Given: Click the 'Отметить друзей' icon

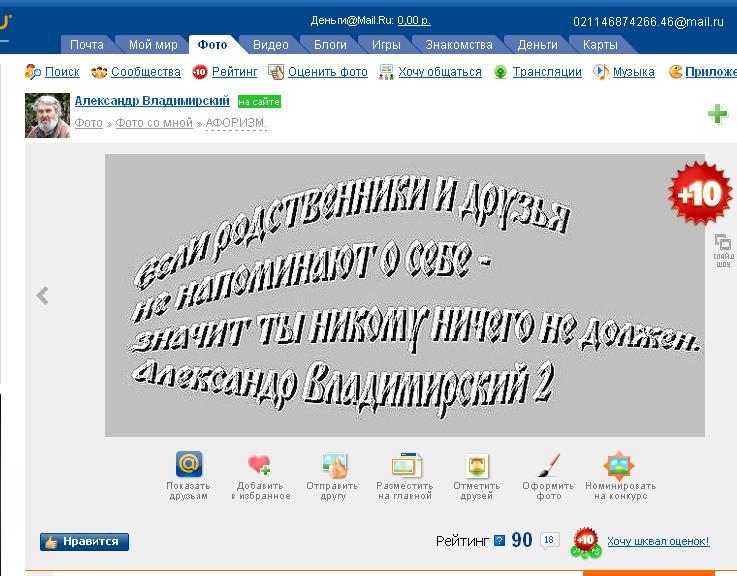Looking at the screenshot, I should coord(477,466).
